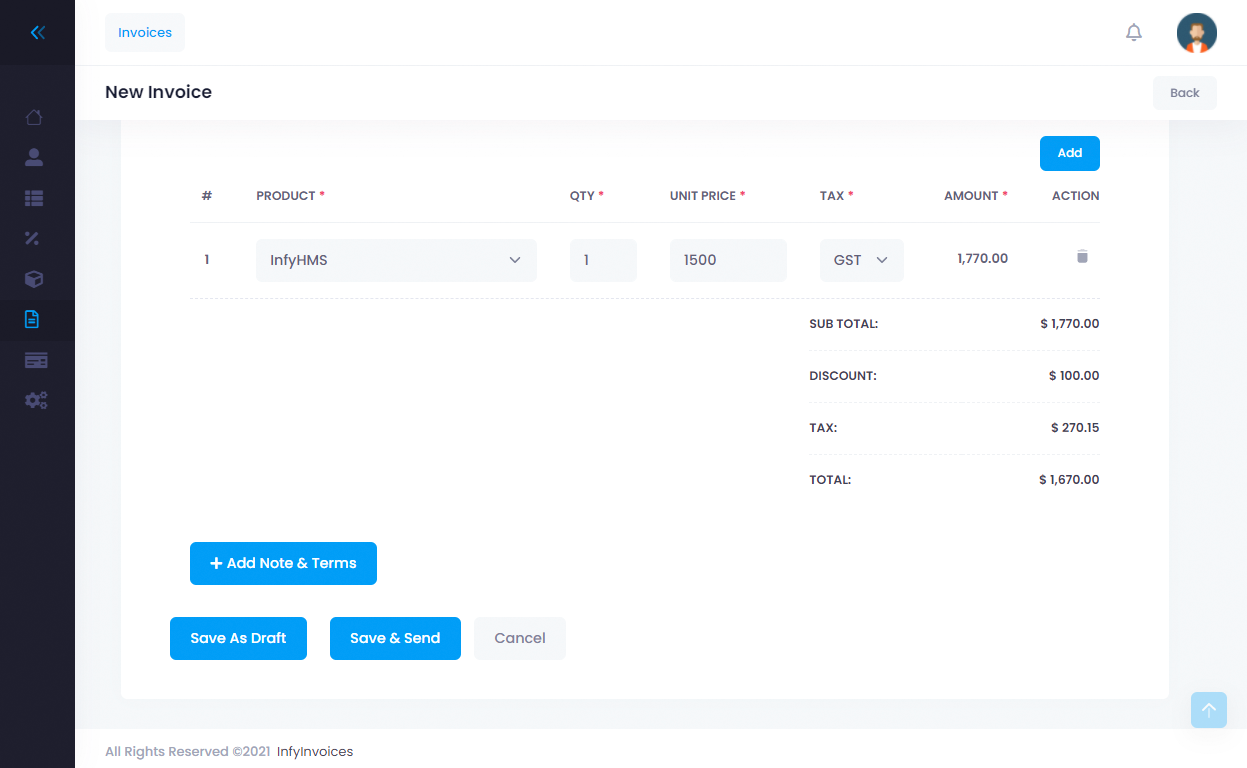Open the user profile avatar menu
1247x768 pixels.
click(1196, 32)
